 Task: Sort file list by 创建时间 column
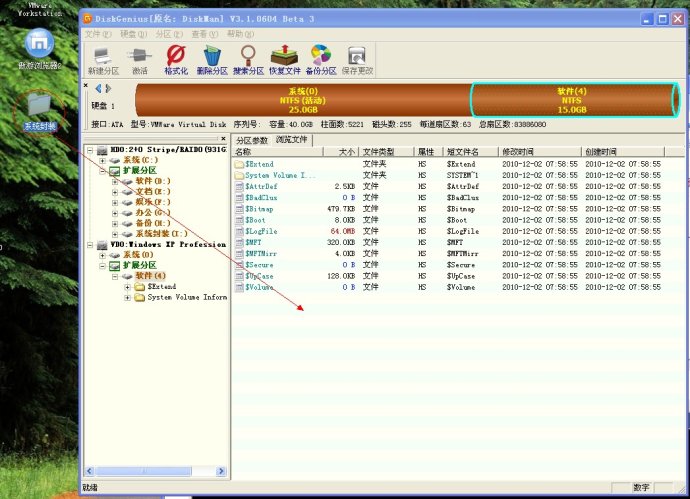point(623,152)
